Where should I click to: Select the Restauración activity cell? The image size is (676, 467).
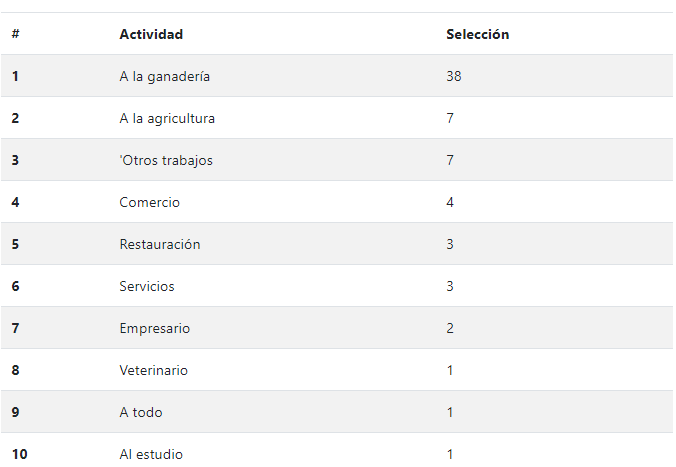pyautogui.click(x=160, y=244)
